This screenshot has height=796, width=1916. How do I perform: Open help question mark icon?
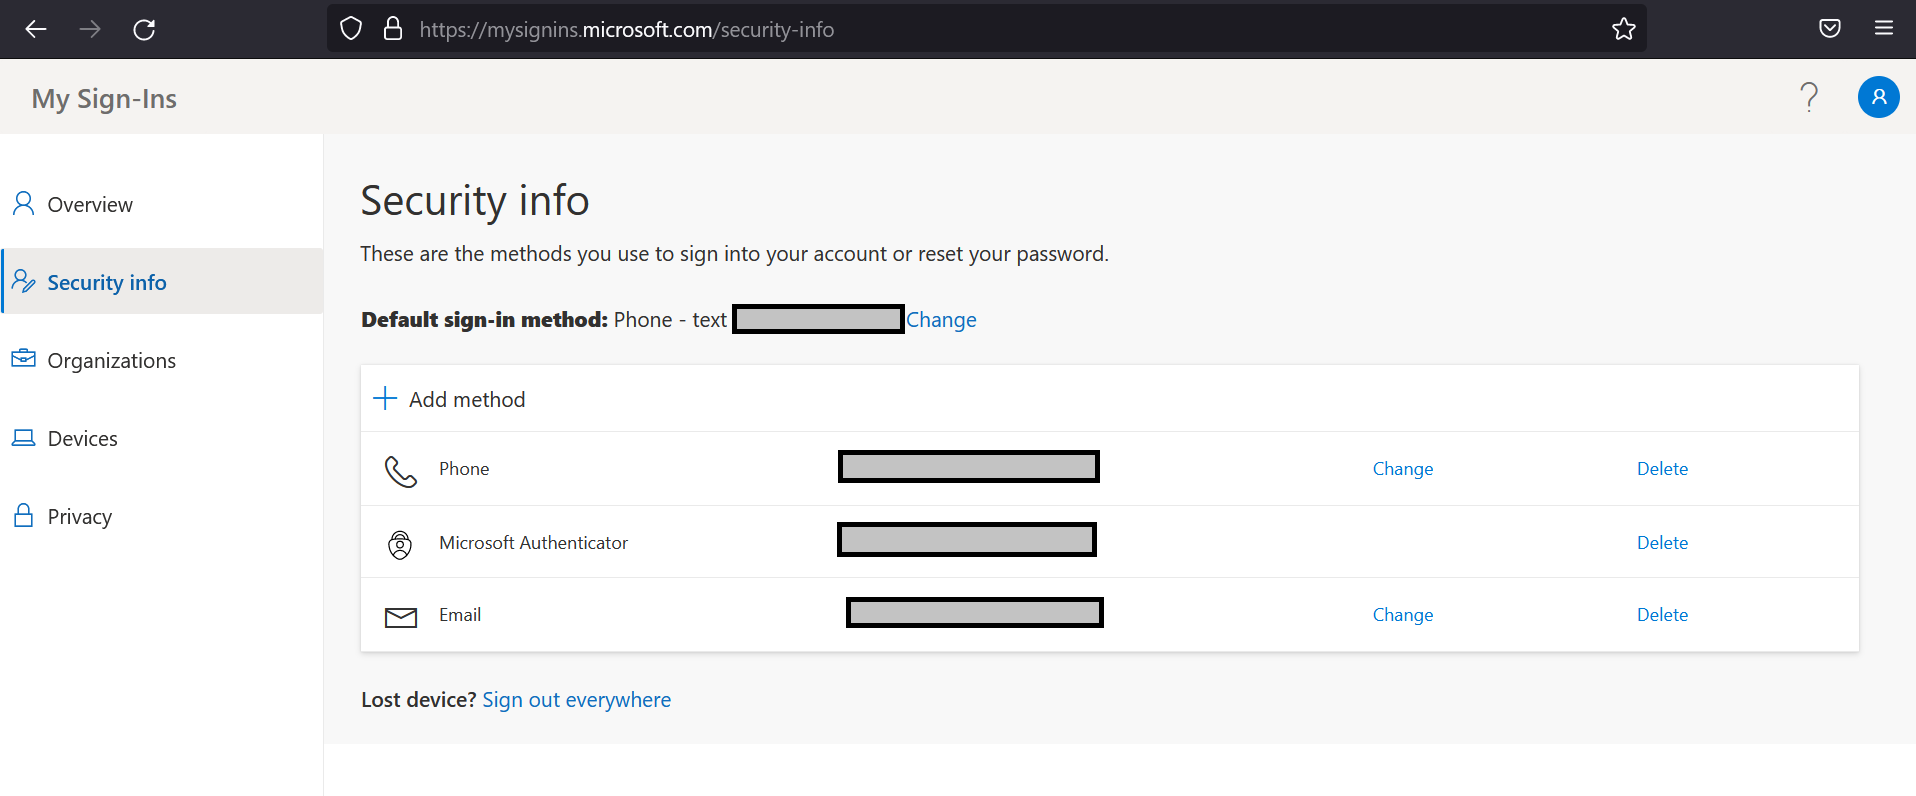tap(1809, 97)
